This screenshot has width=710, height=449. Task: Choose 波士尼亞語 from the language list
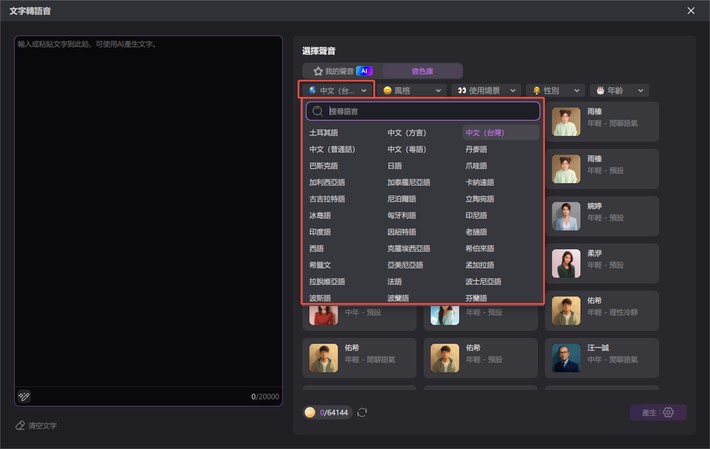[x=483, y=282]
